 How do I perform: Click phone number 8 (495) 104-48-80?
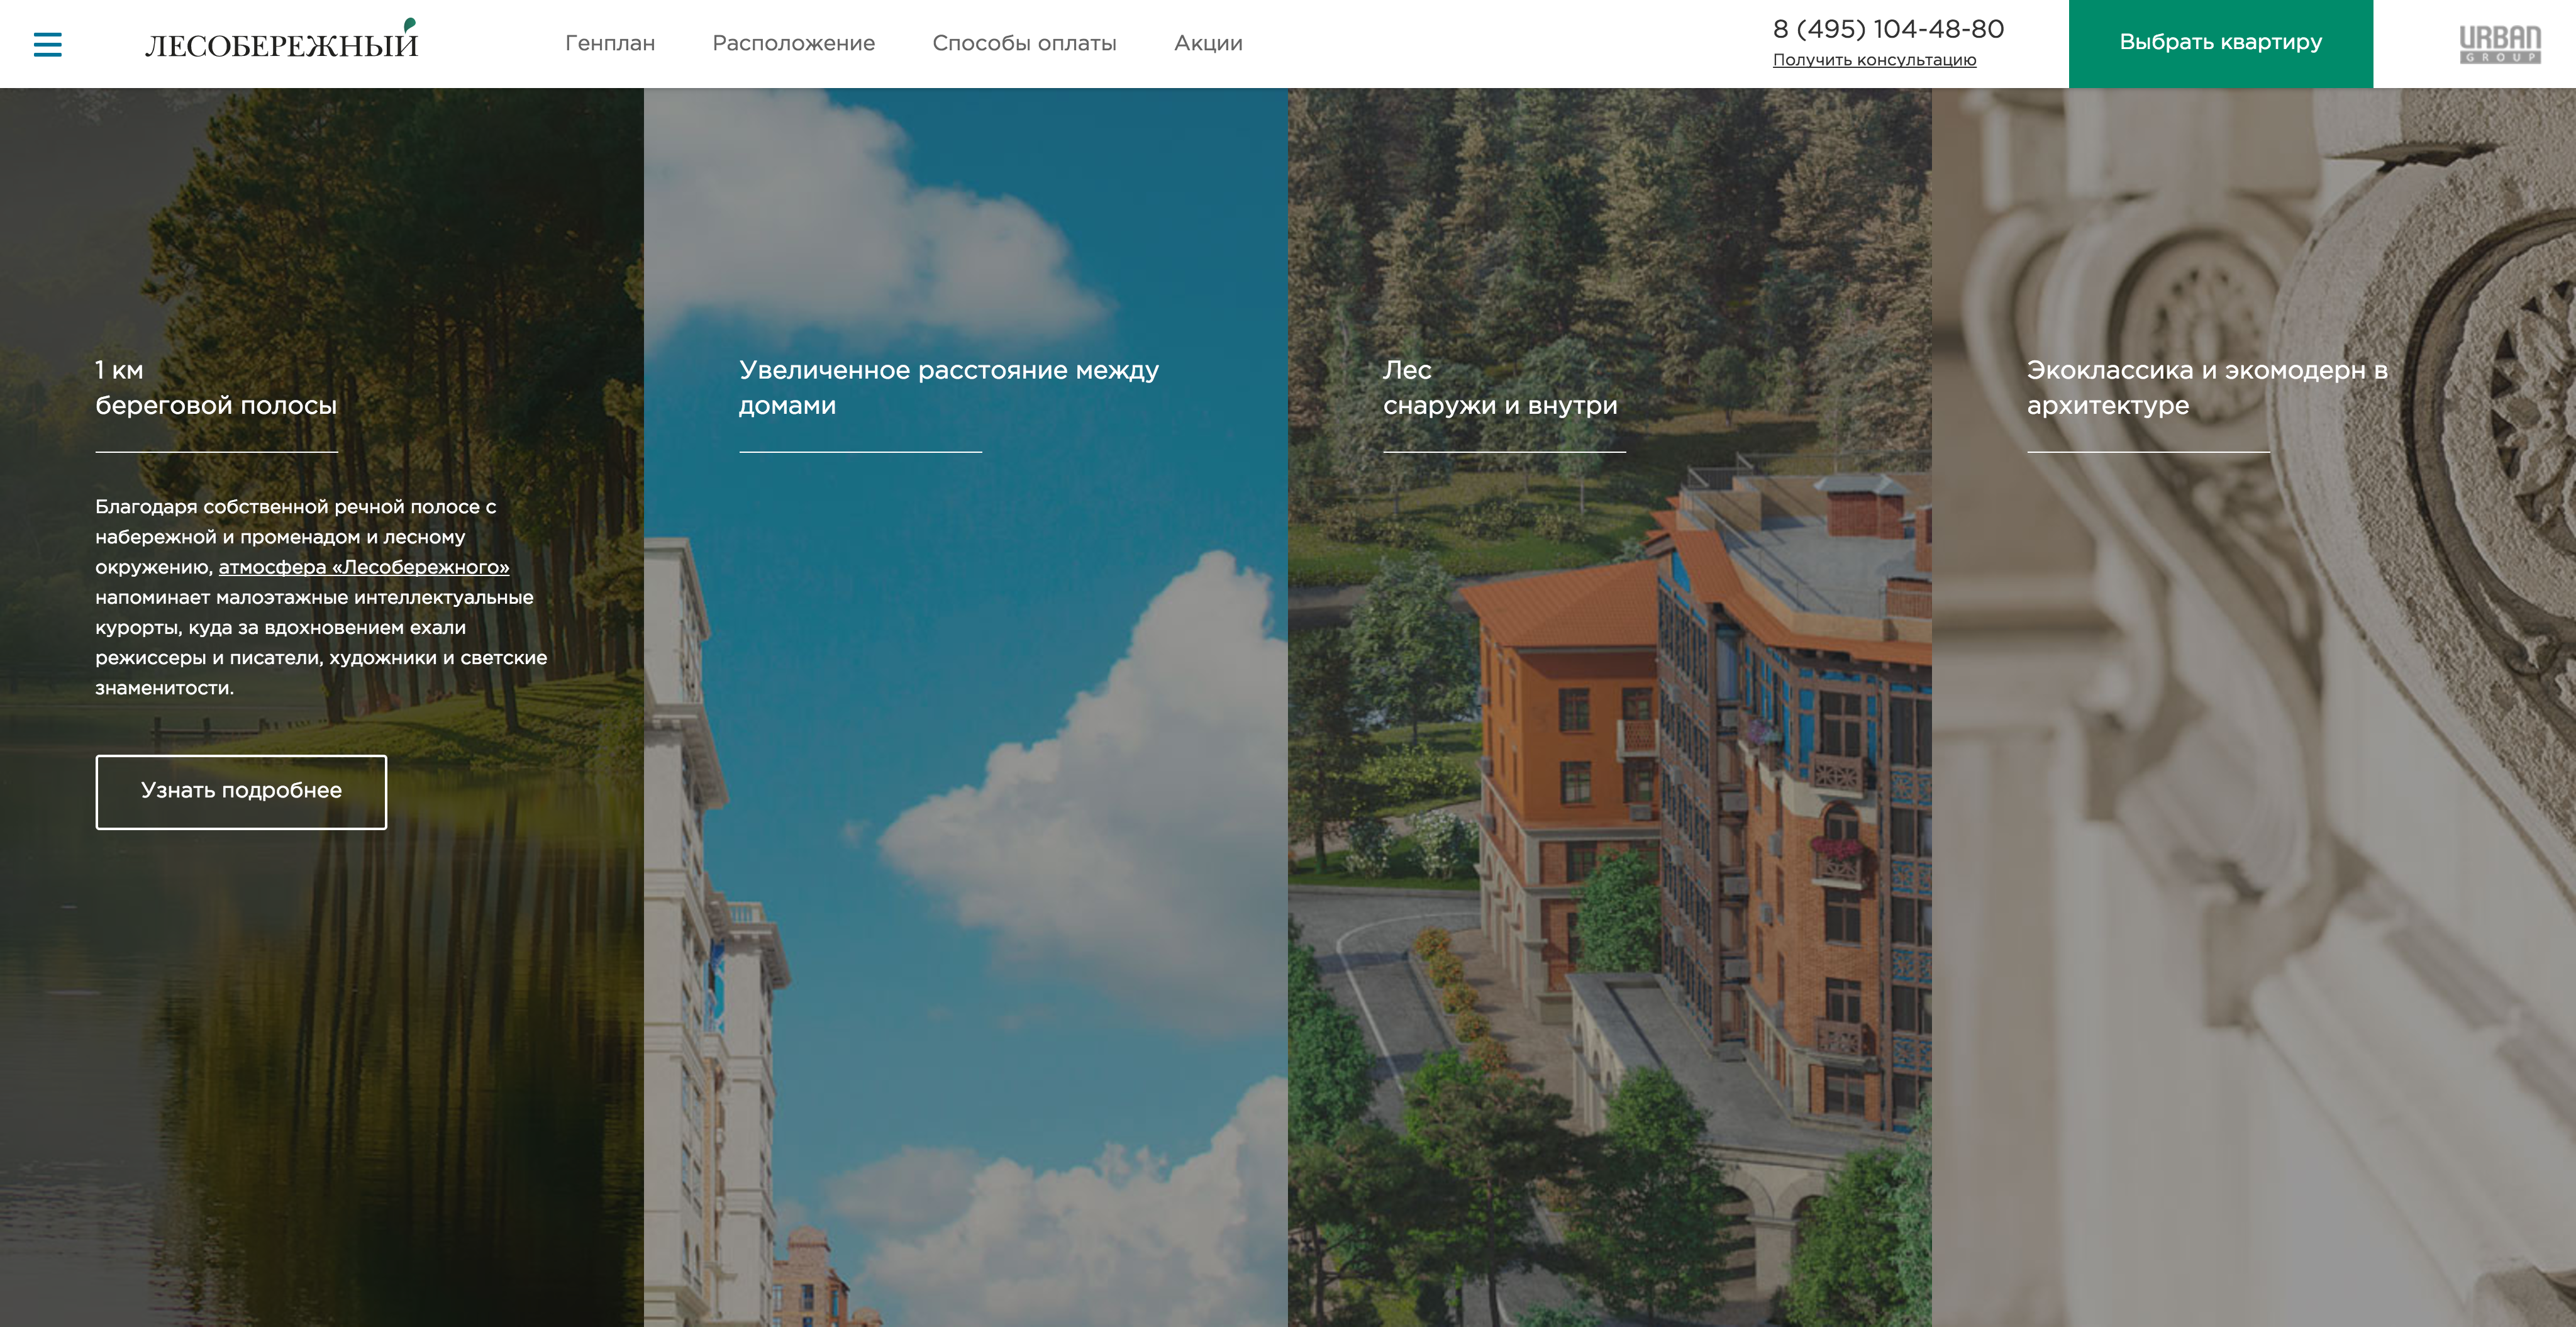1888,29
